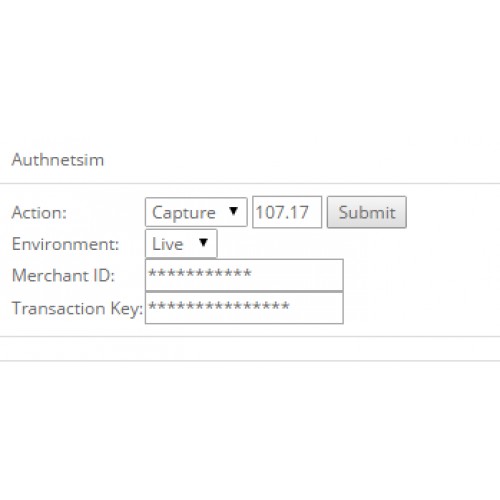Click the Merchant ID: label
The image size is (500, 500).
tap(63, 275)
